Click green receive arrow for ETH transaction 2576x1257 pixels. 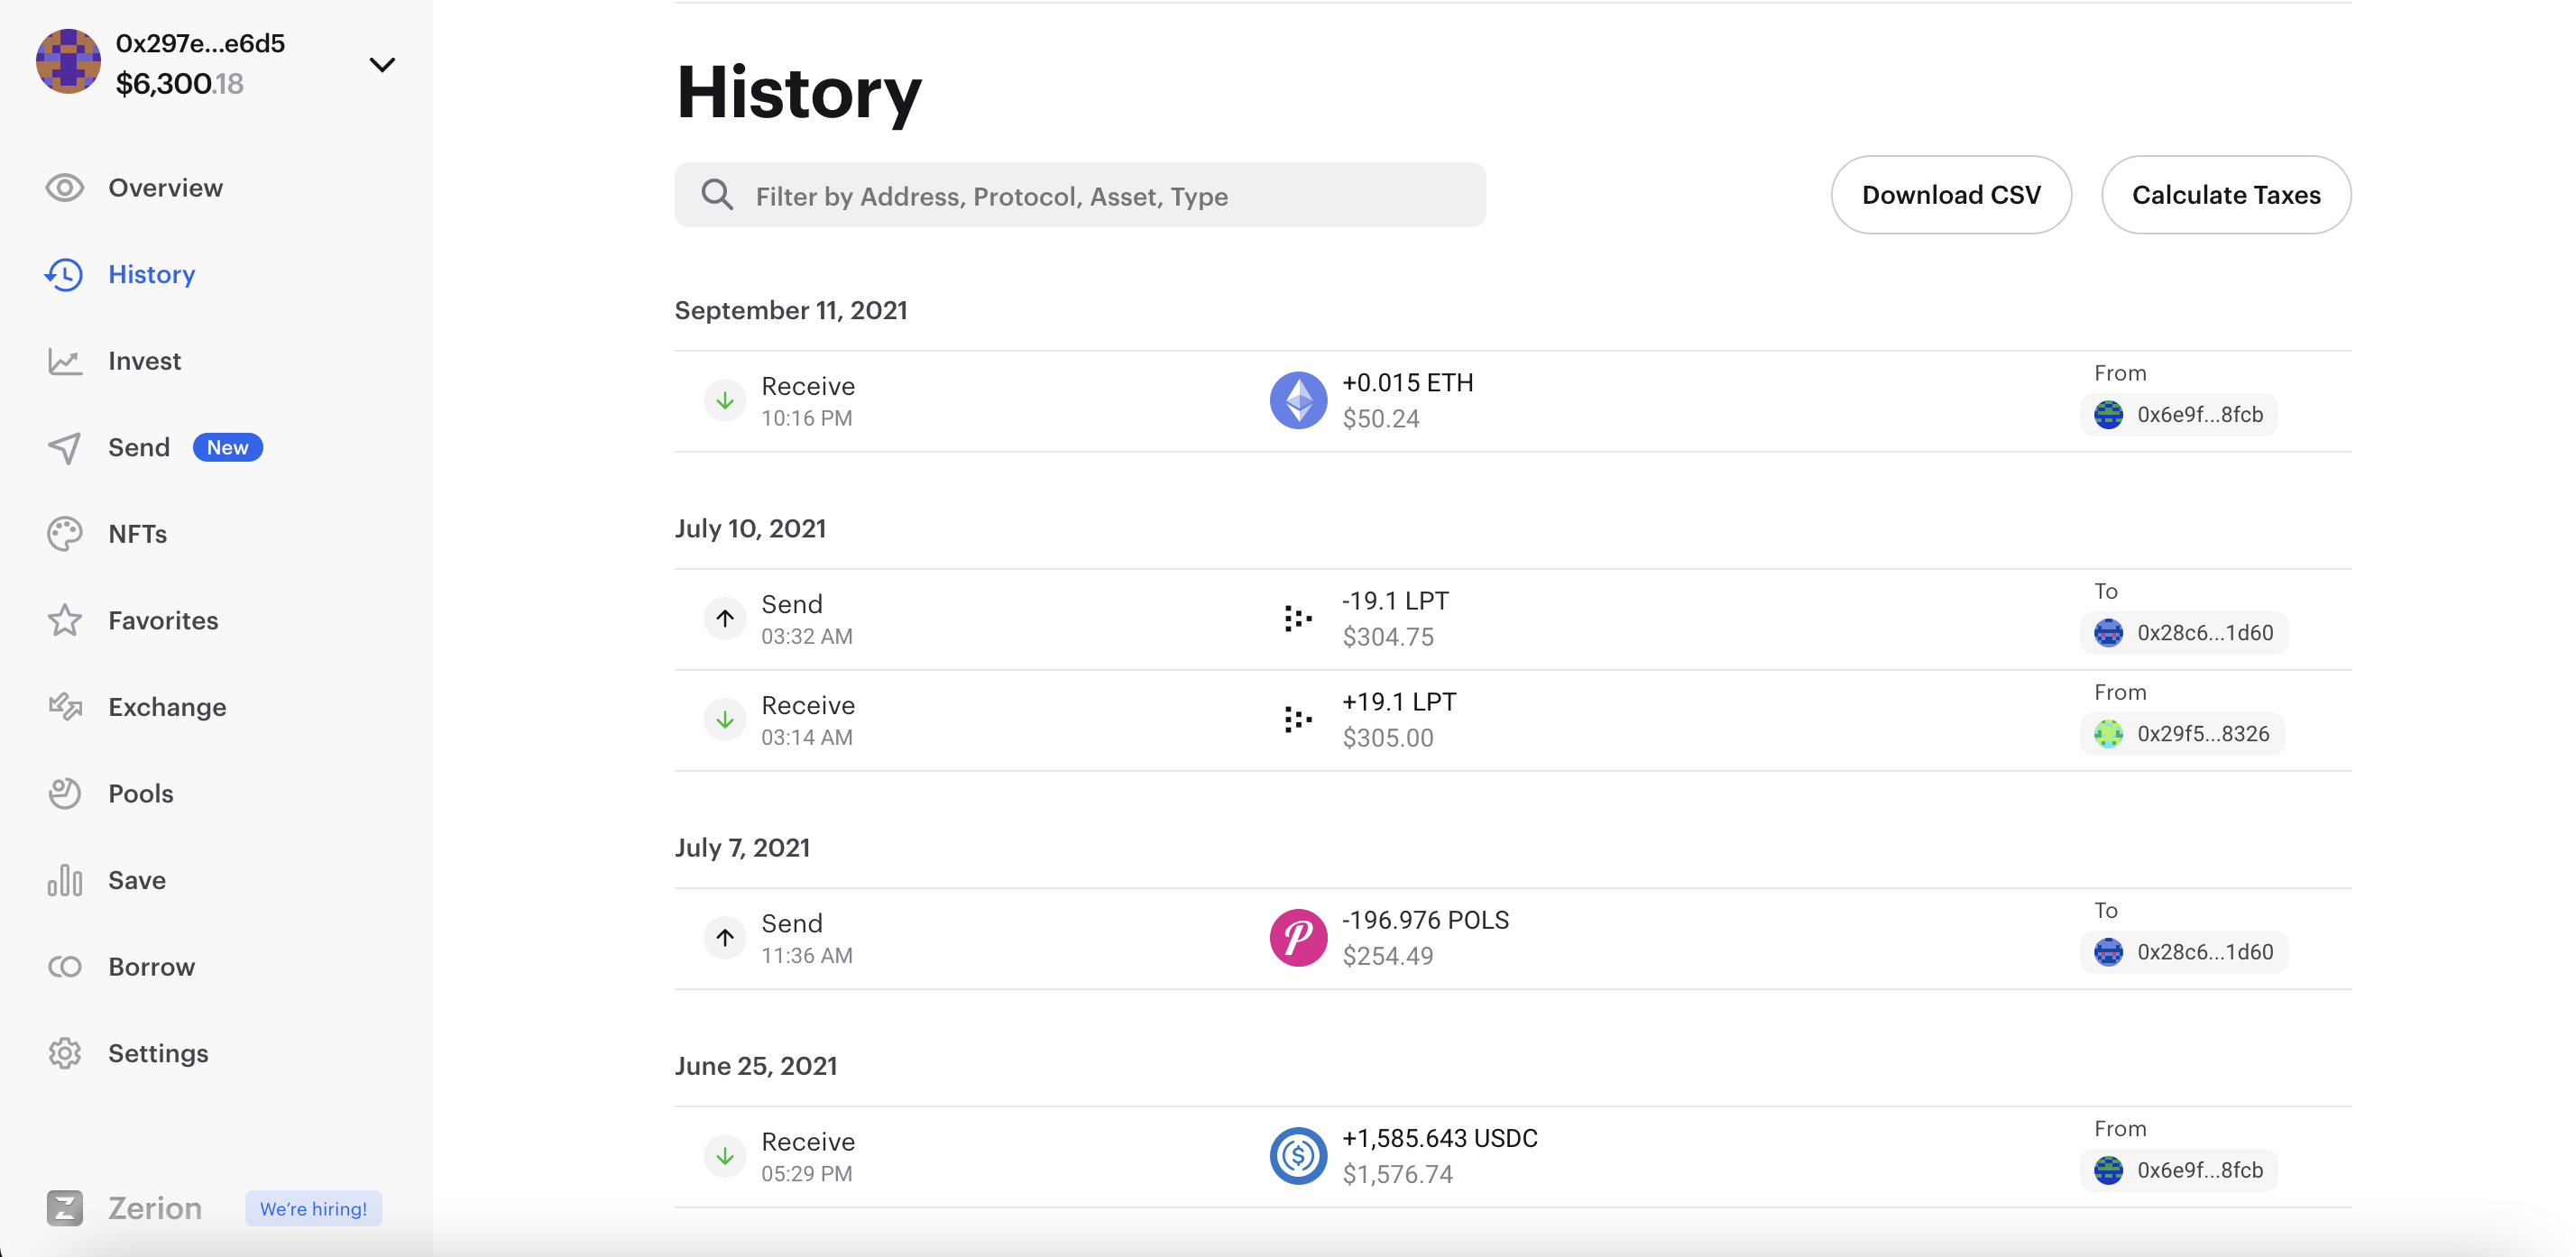click(725, 401)
